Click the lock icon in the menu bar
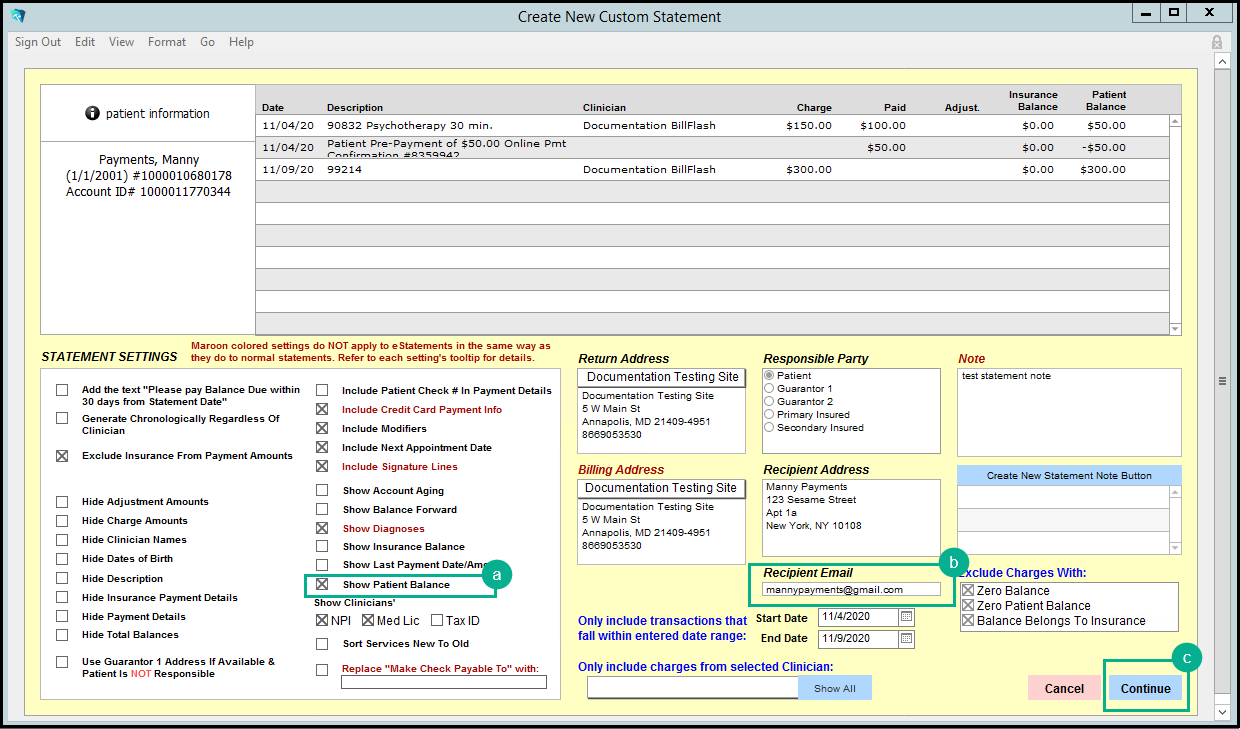This screenshot has height=729, width=1240. 1217,42
